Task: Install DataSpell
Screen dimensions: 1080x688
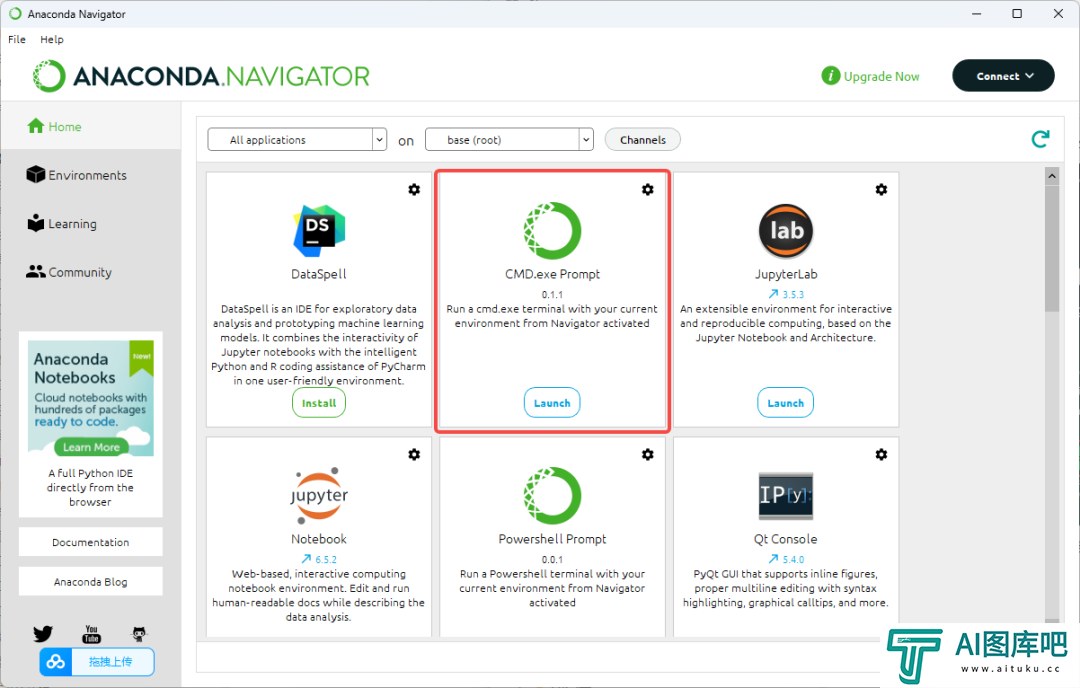Action: tap(319, 403)
